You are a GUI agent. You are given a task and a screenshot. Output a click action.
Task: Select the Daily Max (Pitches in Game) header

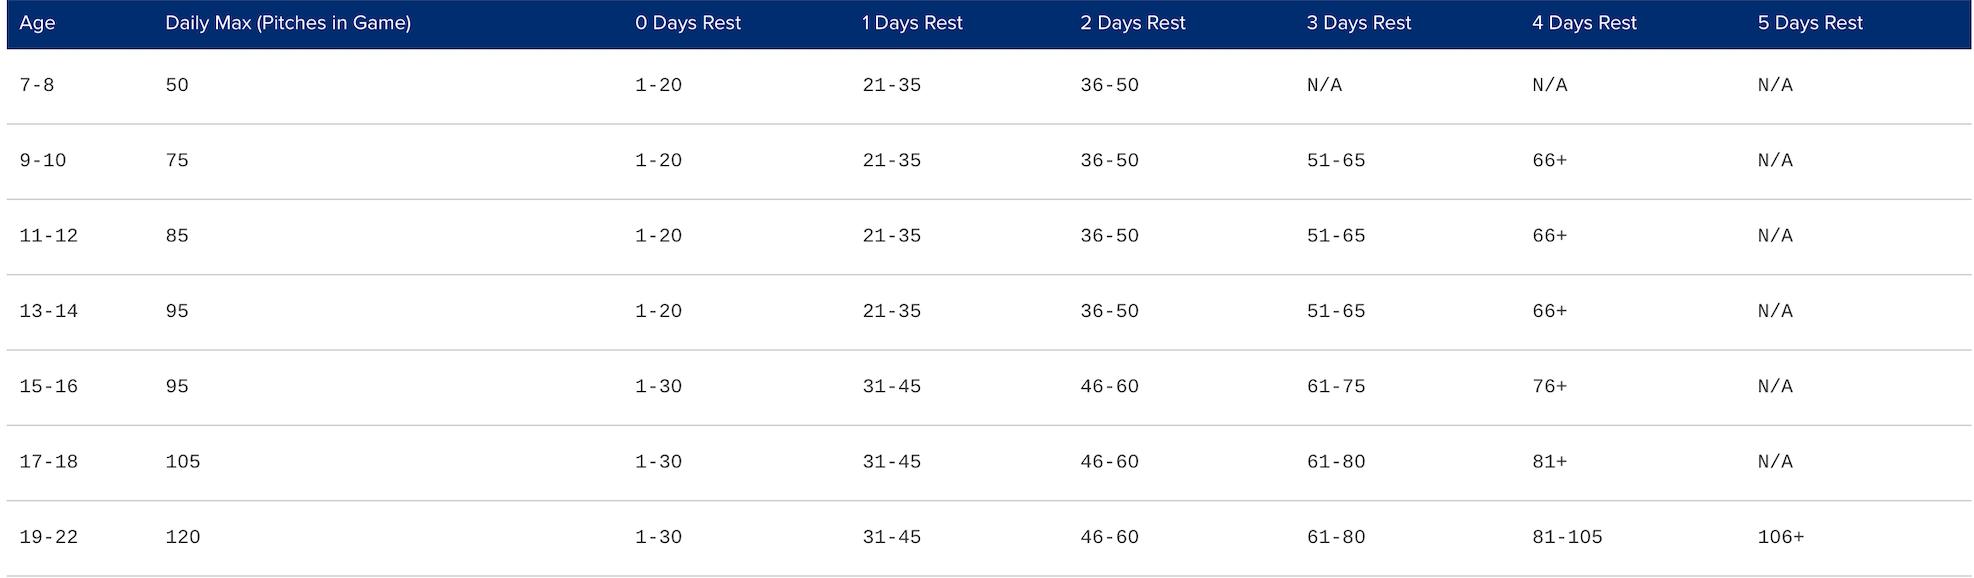[288, 23]
